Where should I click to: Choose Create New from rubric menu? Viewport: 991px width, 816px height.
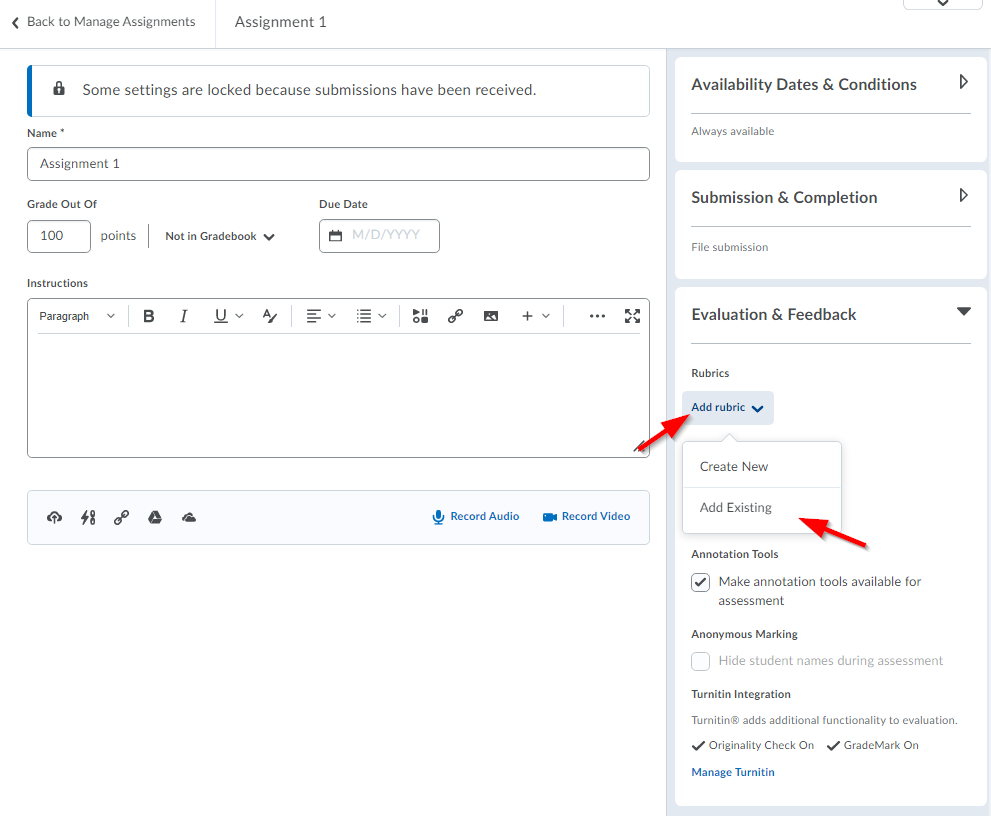tap(734, 466)
